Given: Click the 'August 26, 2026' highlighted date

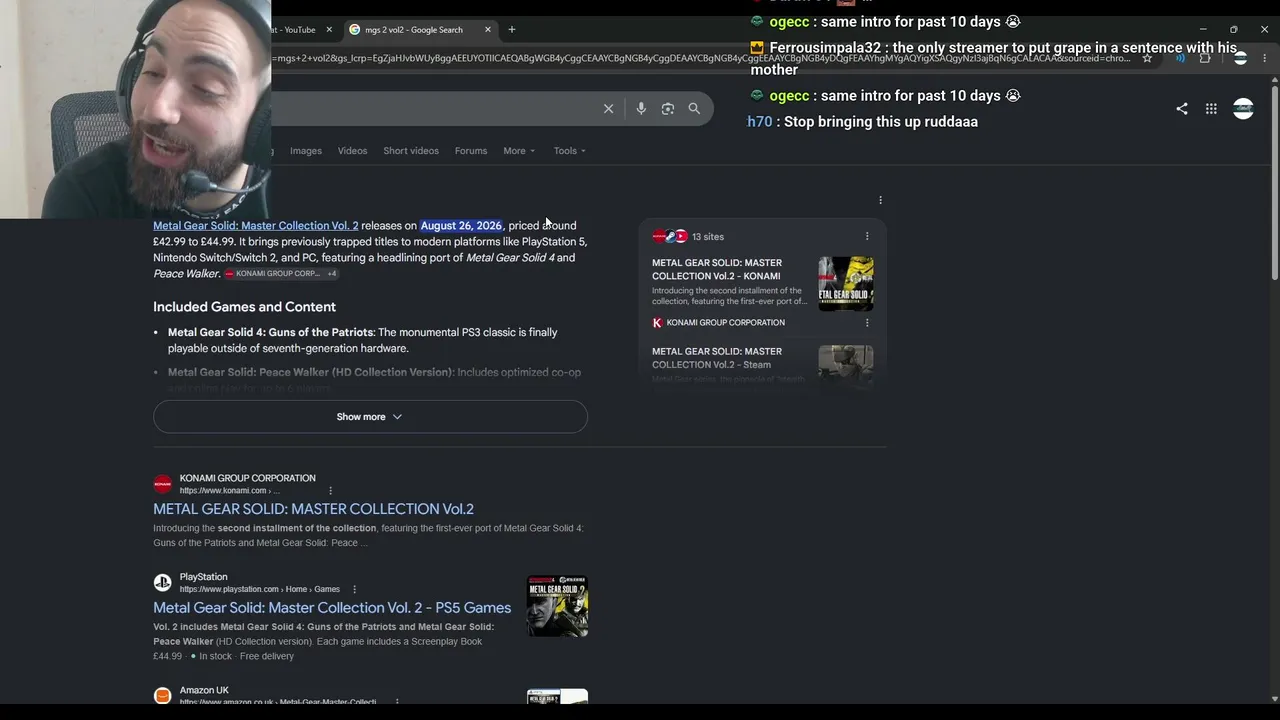Looking at the screenshot, I should pyautogui.click(x=461, y=226).
